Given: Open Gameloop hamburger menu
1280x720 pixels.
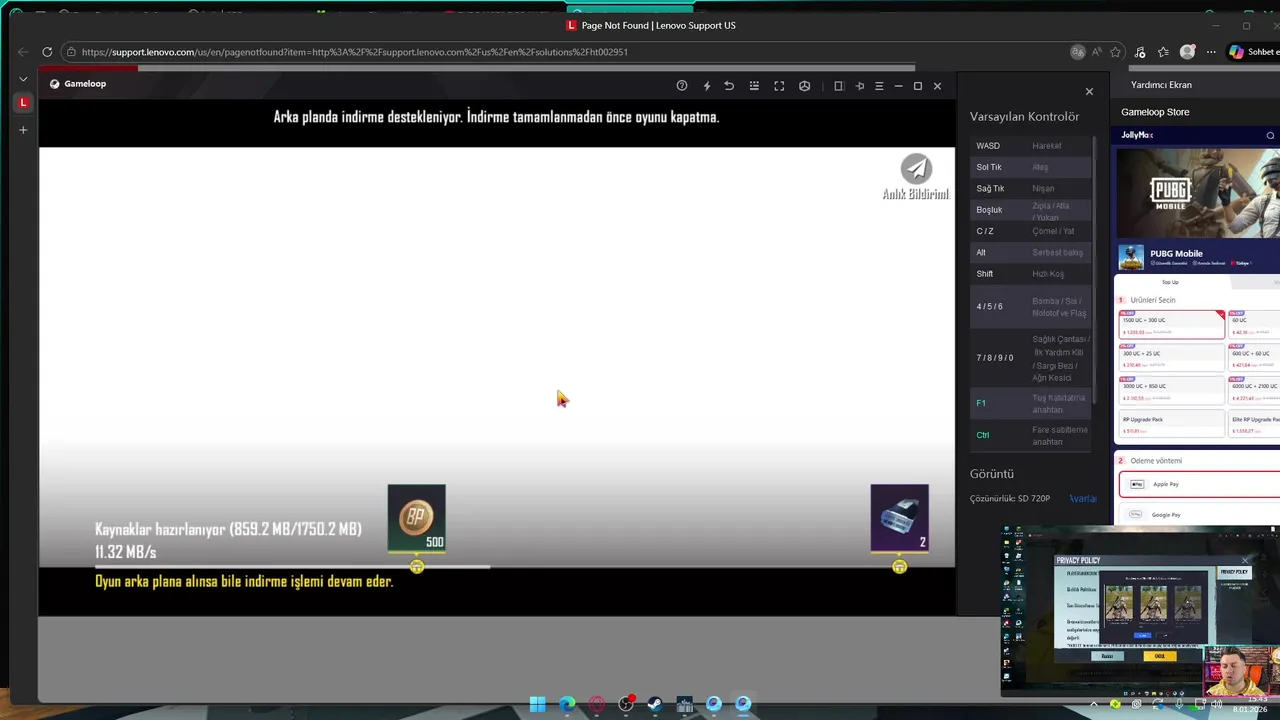Looking at the screenshot, I should (x=879, y=86).
